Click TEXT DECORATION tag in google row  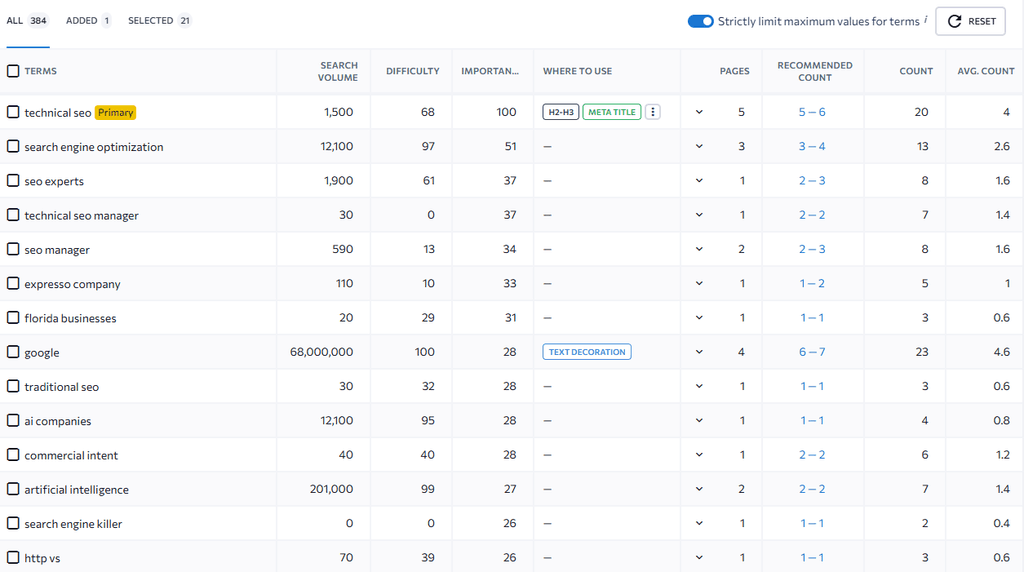587,352
